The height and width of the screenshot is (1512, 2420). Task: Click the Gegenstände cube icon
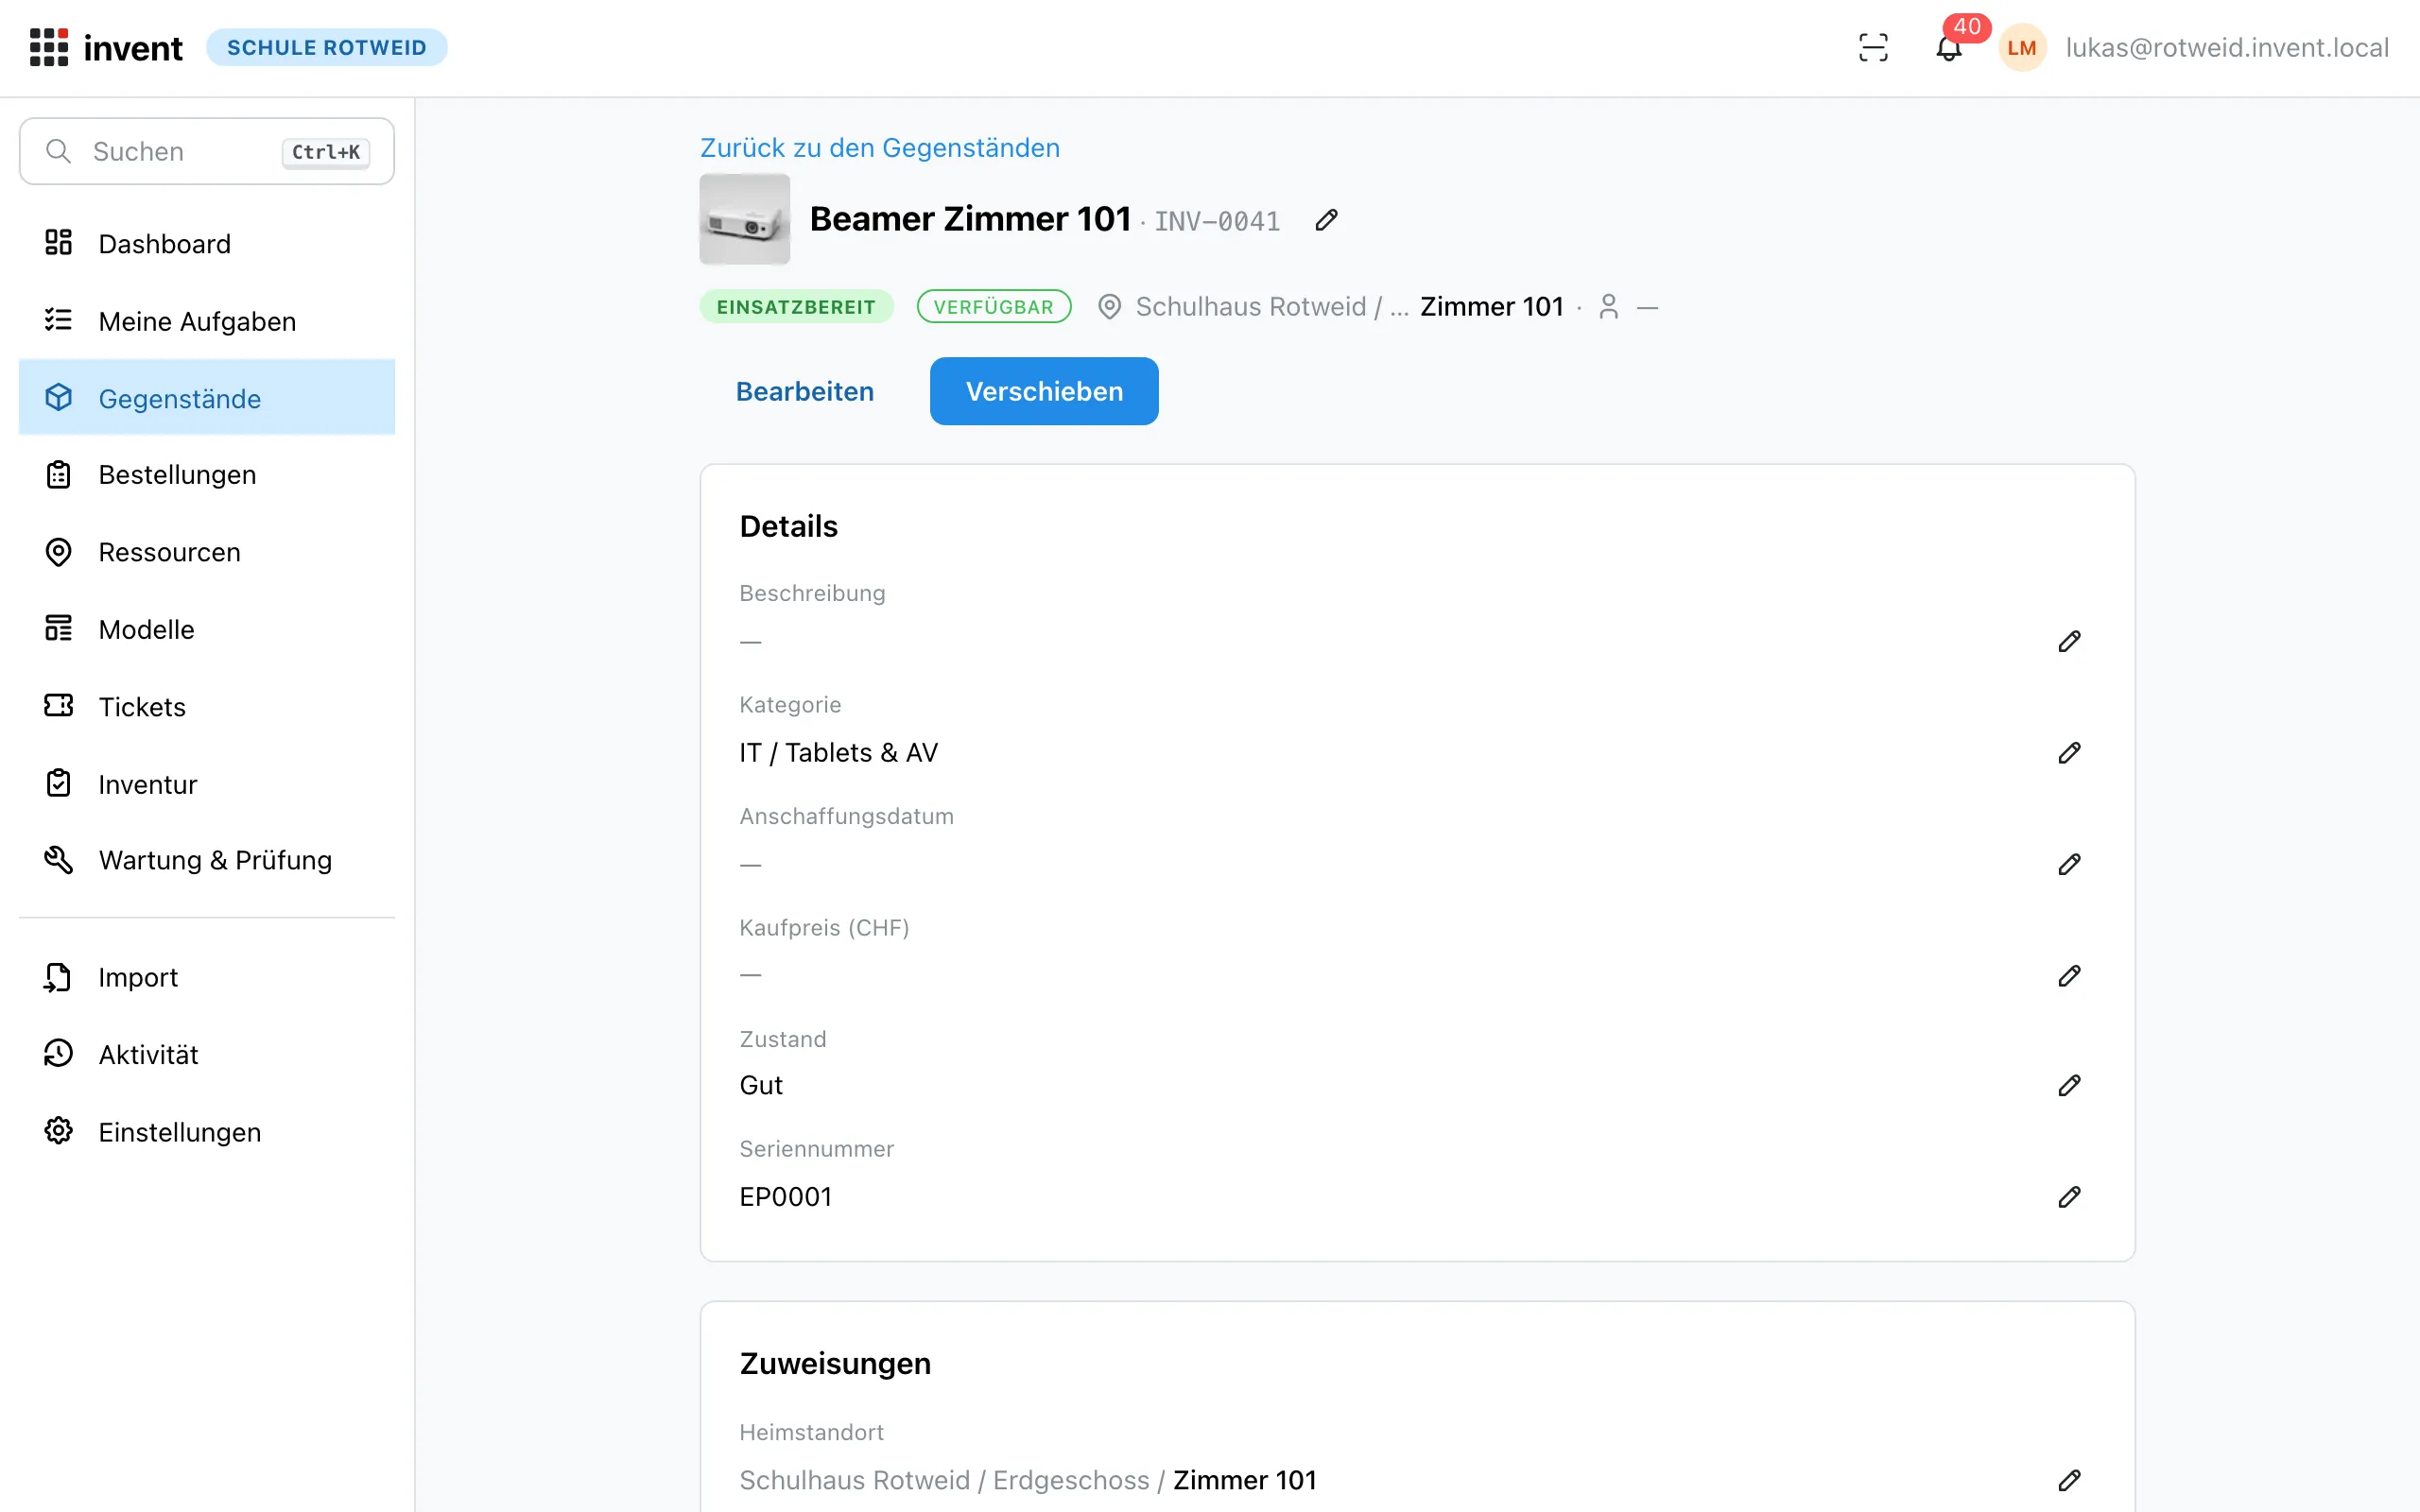pos(59,398)
